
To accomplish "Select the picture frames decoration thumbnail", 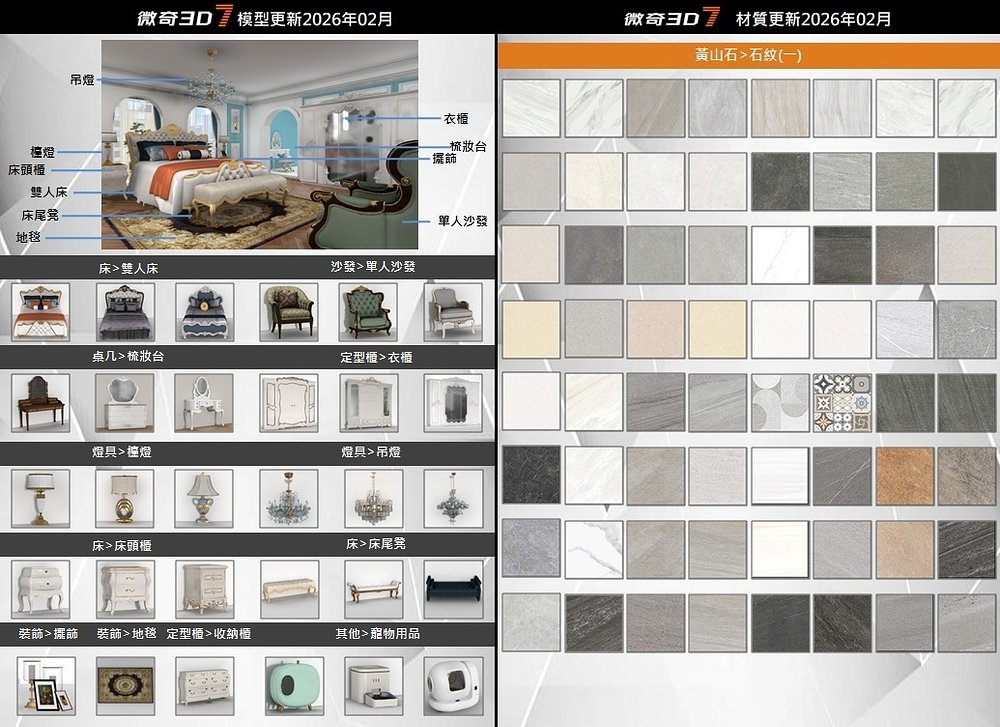I will 46,686.
